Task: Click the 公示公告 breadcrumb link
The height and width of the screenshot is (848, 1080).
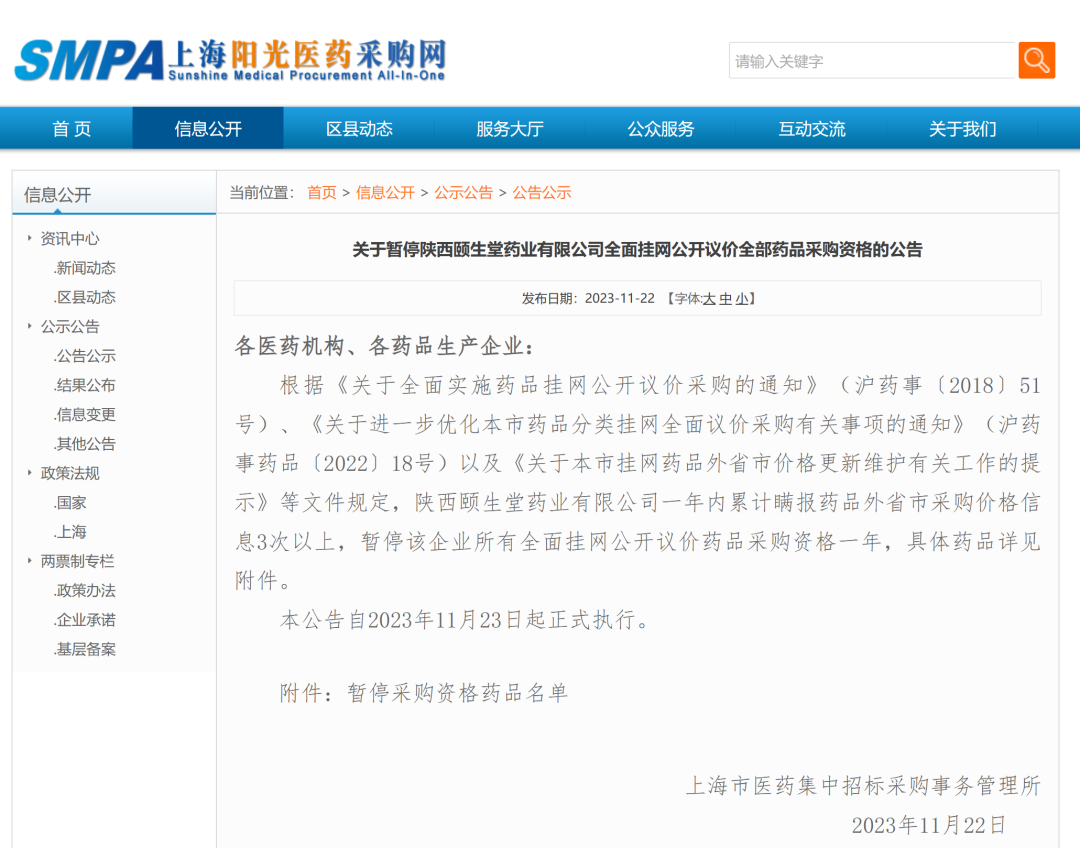Action: 464,193
